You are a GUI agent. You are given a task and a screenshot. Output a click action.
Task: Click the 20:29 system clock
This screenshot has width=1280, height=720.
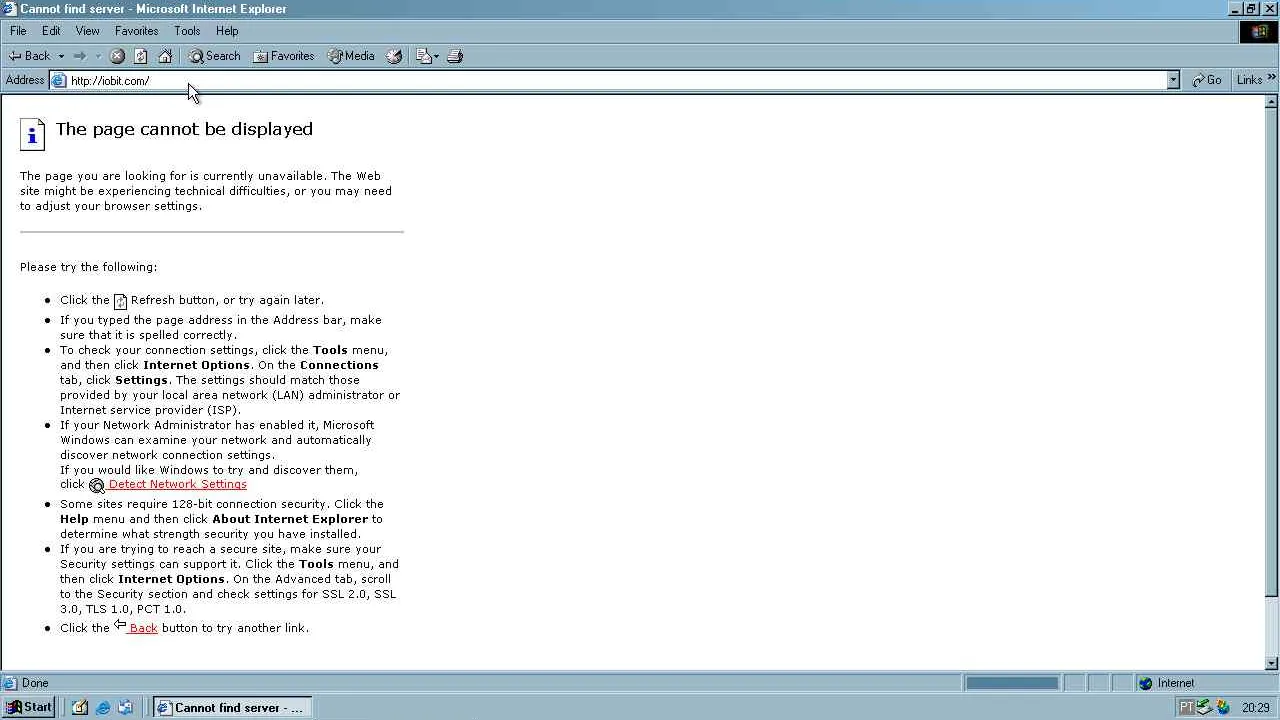click(1255, 708)
